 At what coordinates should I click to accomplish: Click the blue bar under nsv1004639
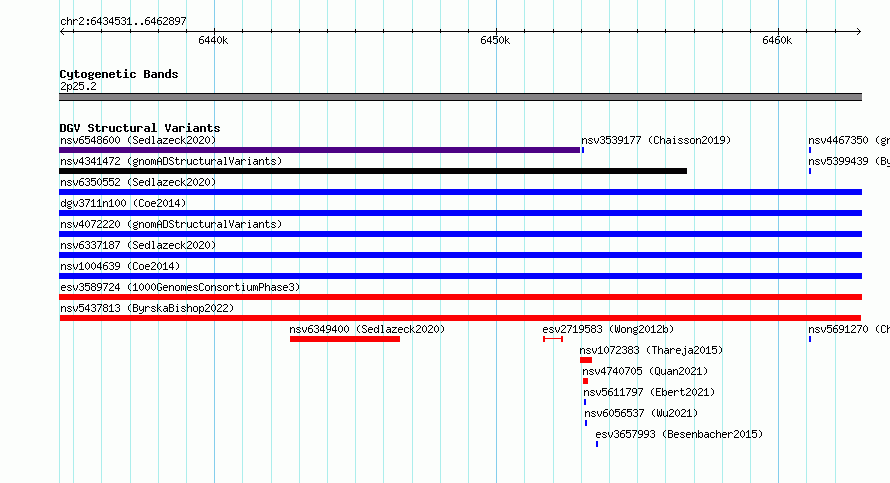(x=460, y=276)
